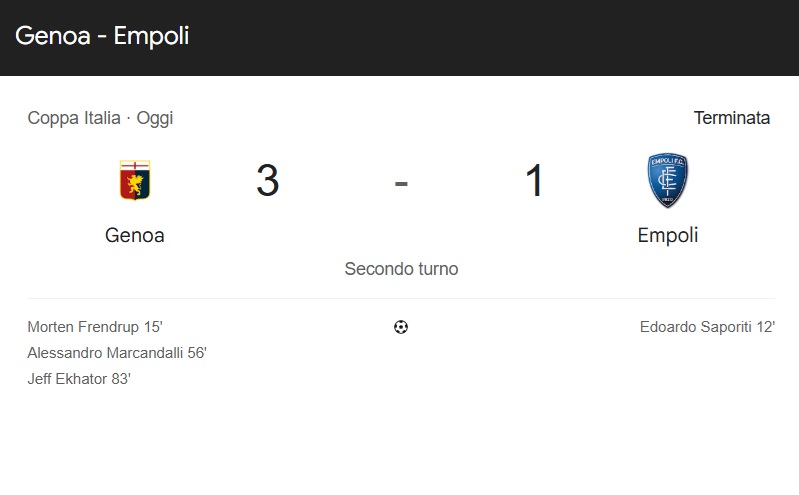Image resolution: width=799 pixels, height=495 pixels.
Task: Select Empoli scorer Edoardo Saporiti
Action: point(696,327)
